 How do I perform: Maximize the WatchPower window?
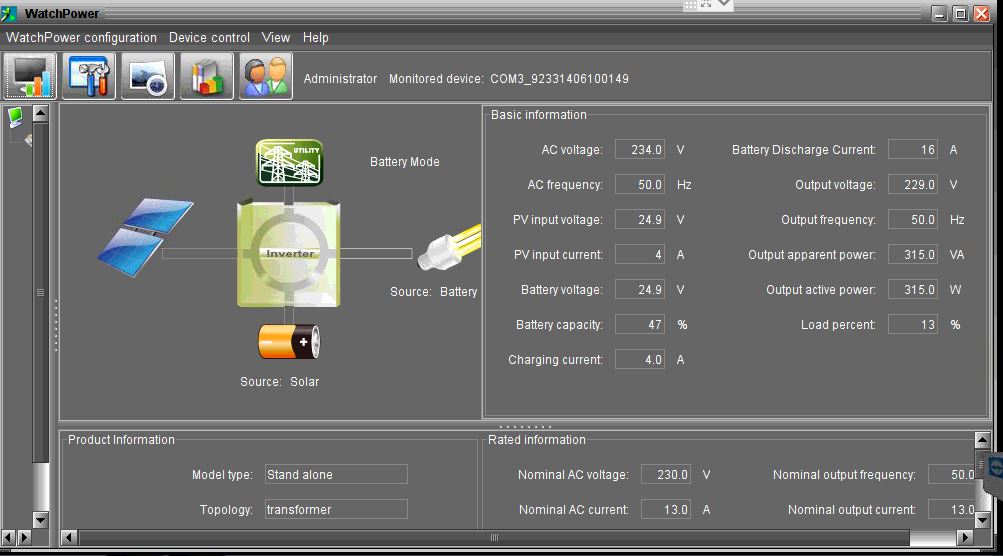pos(960,13)
